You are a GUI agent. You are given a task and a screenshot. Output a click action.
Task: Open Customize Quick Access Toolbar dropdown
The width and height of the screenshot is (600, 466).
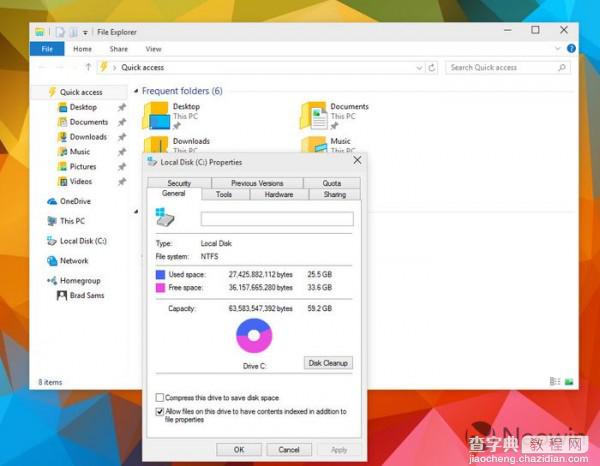click(x=85, y=33)
